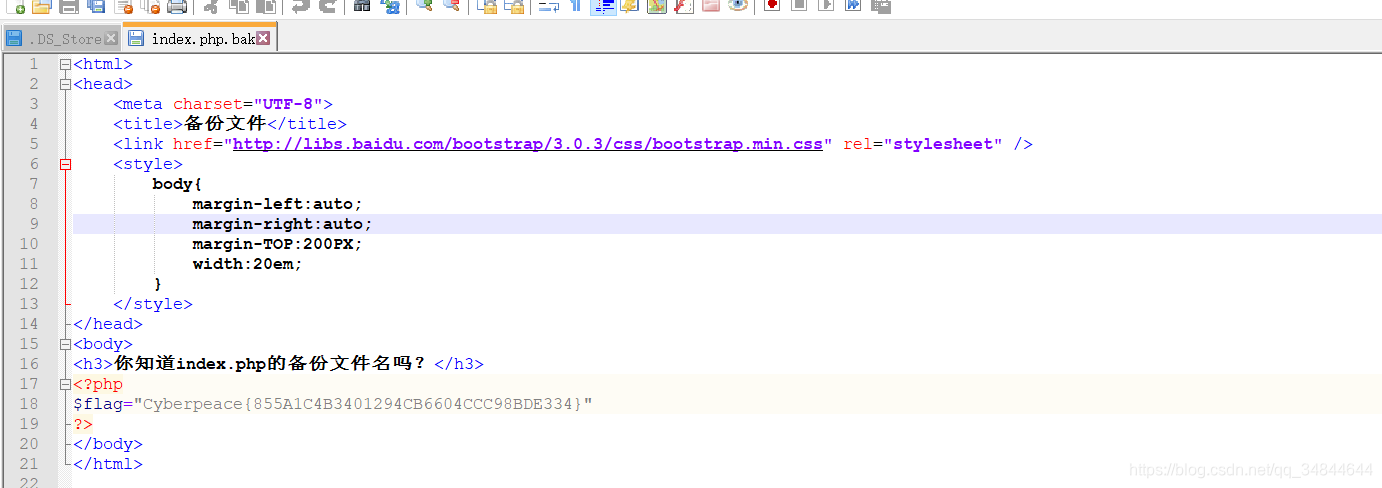
Task: Save the recorded macro icon
Action: (x=881, y=5)
